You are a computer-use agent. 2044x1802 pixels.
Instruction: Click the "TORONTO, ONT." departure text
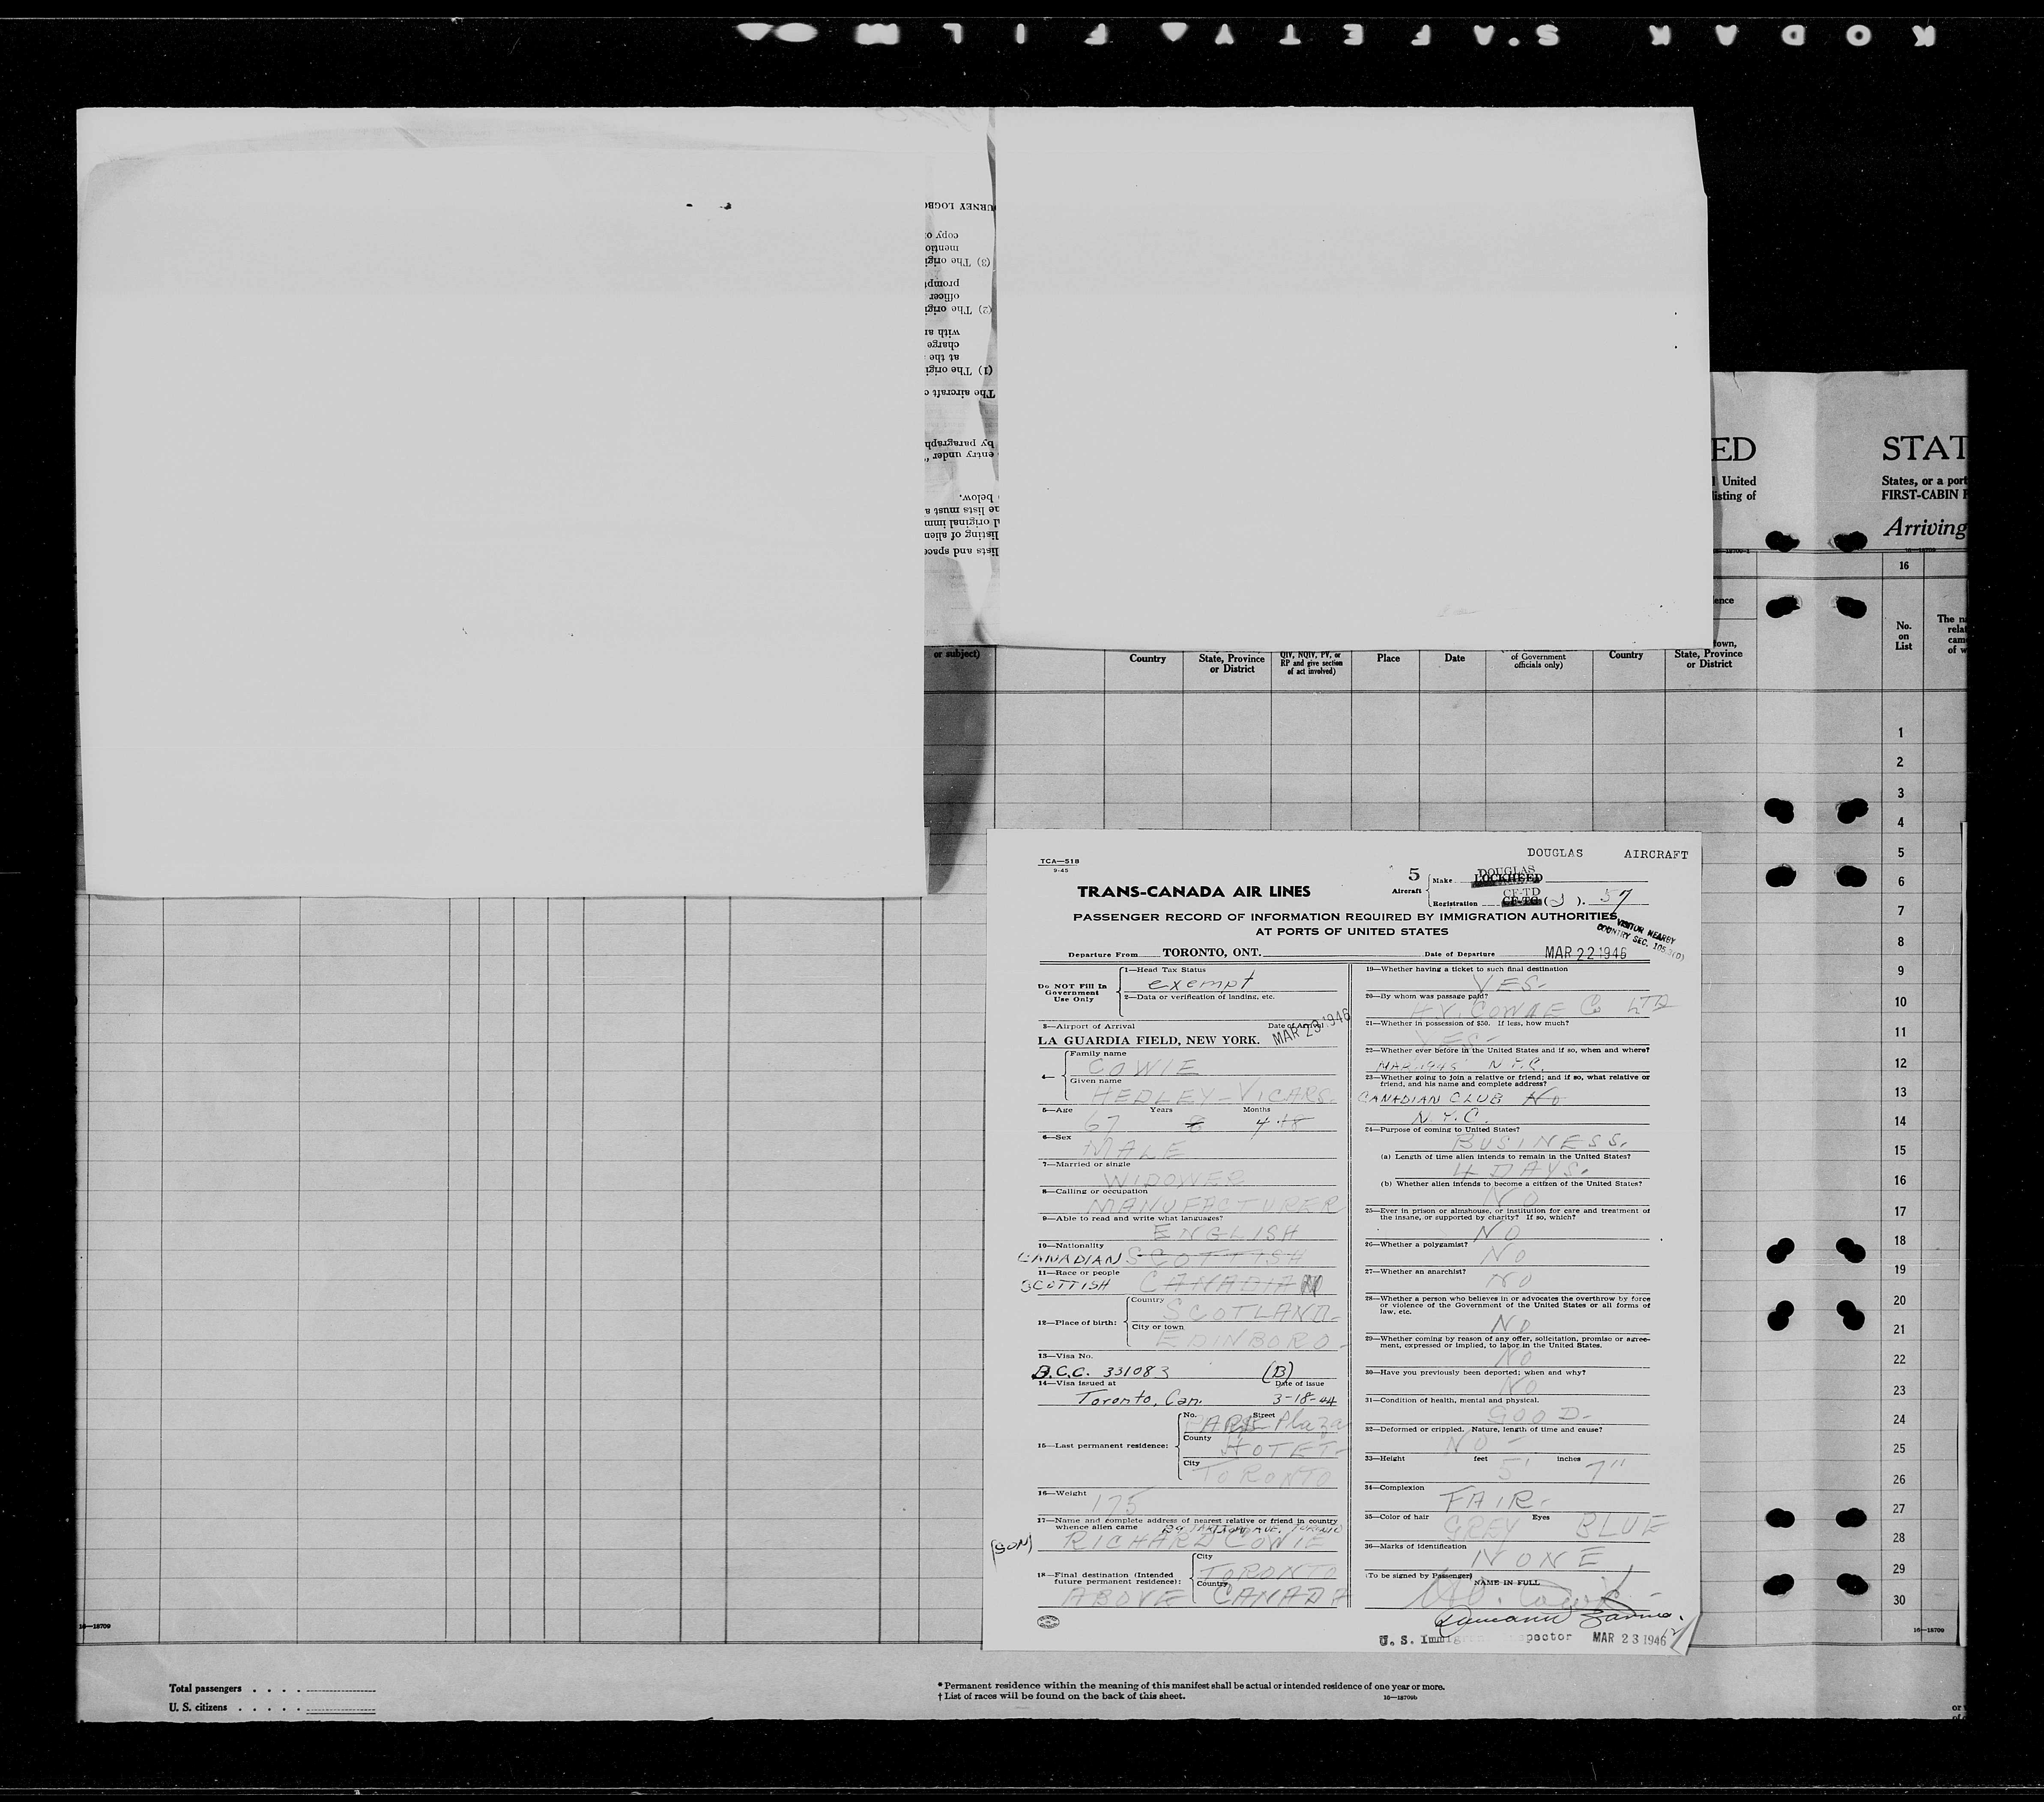(x=1212, y=953)
